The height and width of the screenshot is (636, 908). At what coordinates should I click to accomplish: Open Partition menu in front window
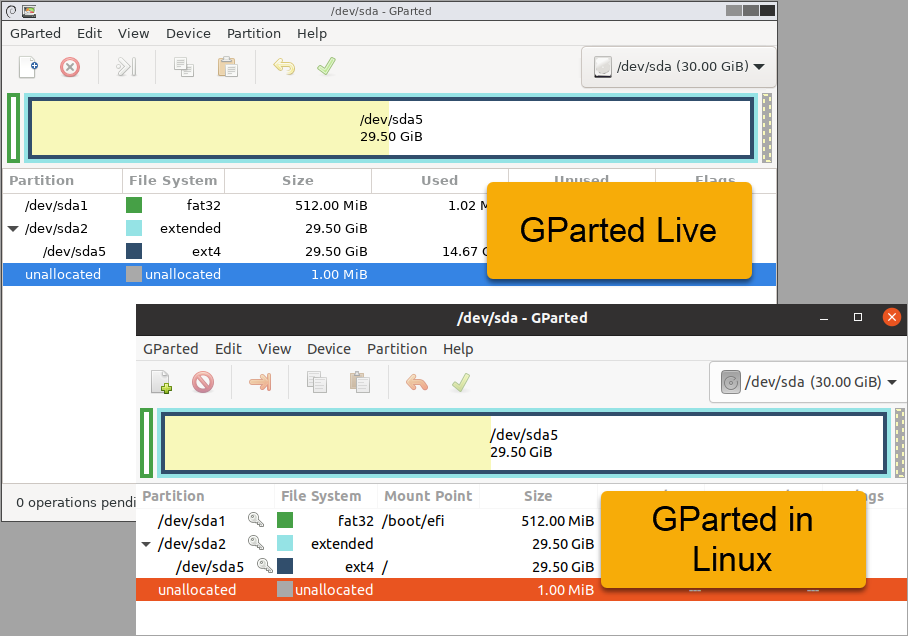397,349
